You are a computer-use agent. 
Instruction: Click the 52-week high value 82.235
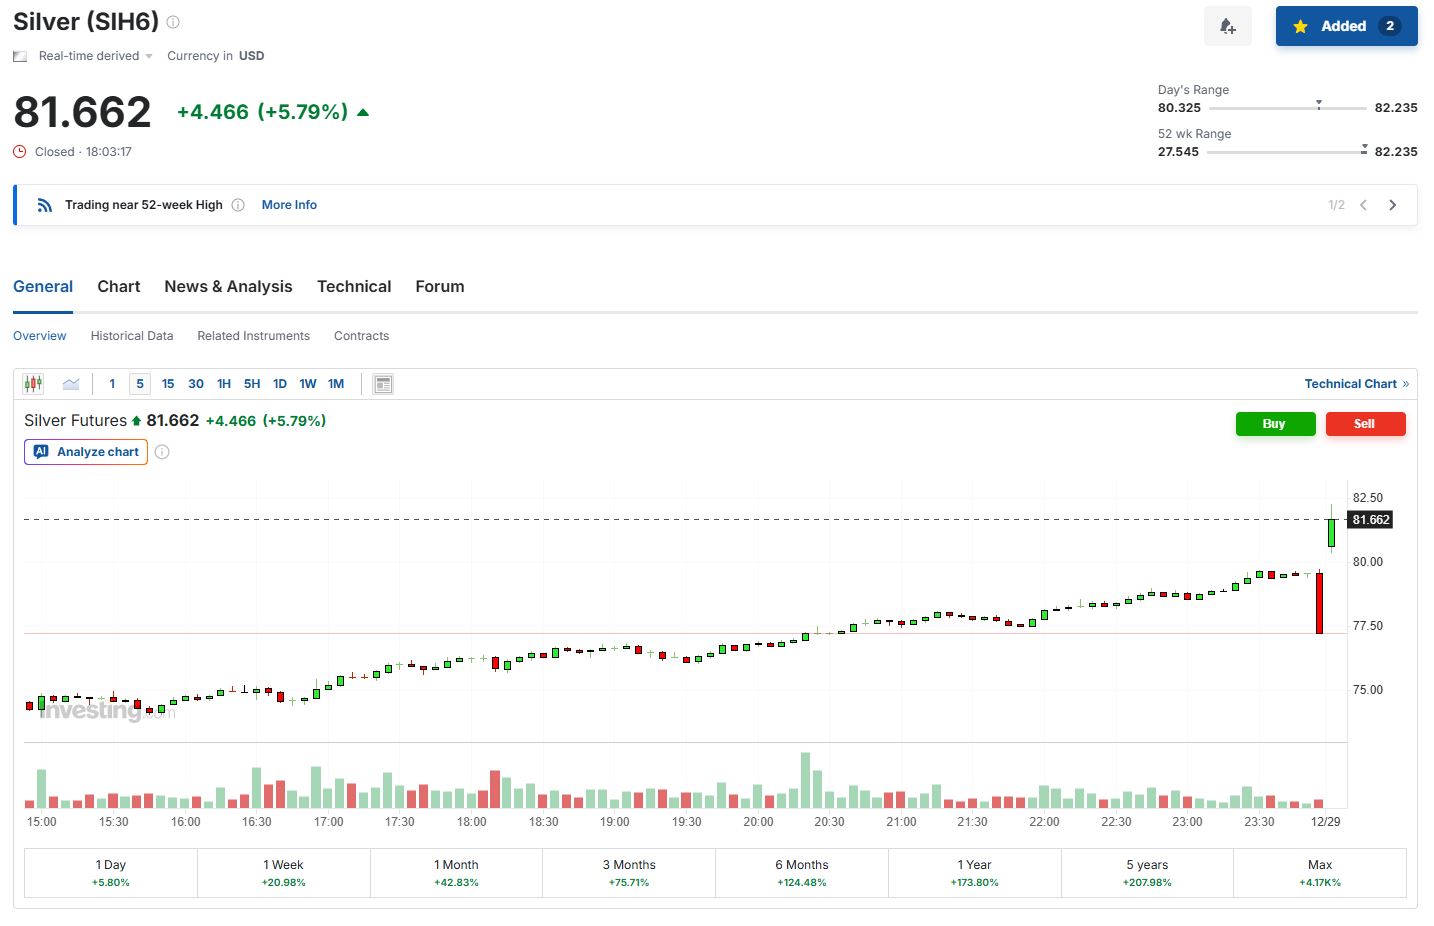(1396, 152)
